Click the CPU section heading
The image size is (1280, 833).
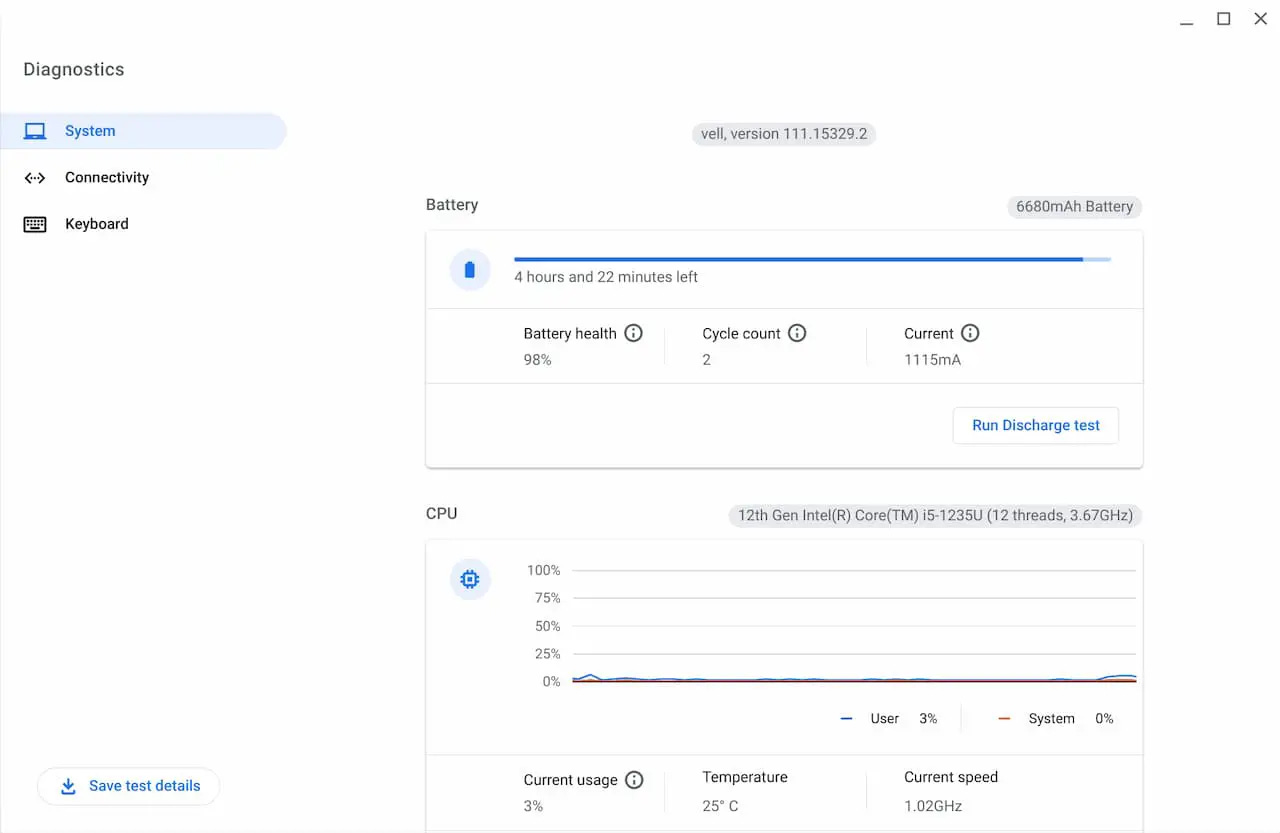click(x=441, y=513)
